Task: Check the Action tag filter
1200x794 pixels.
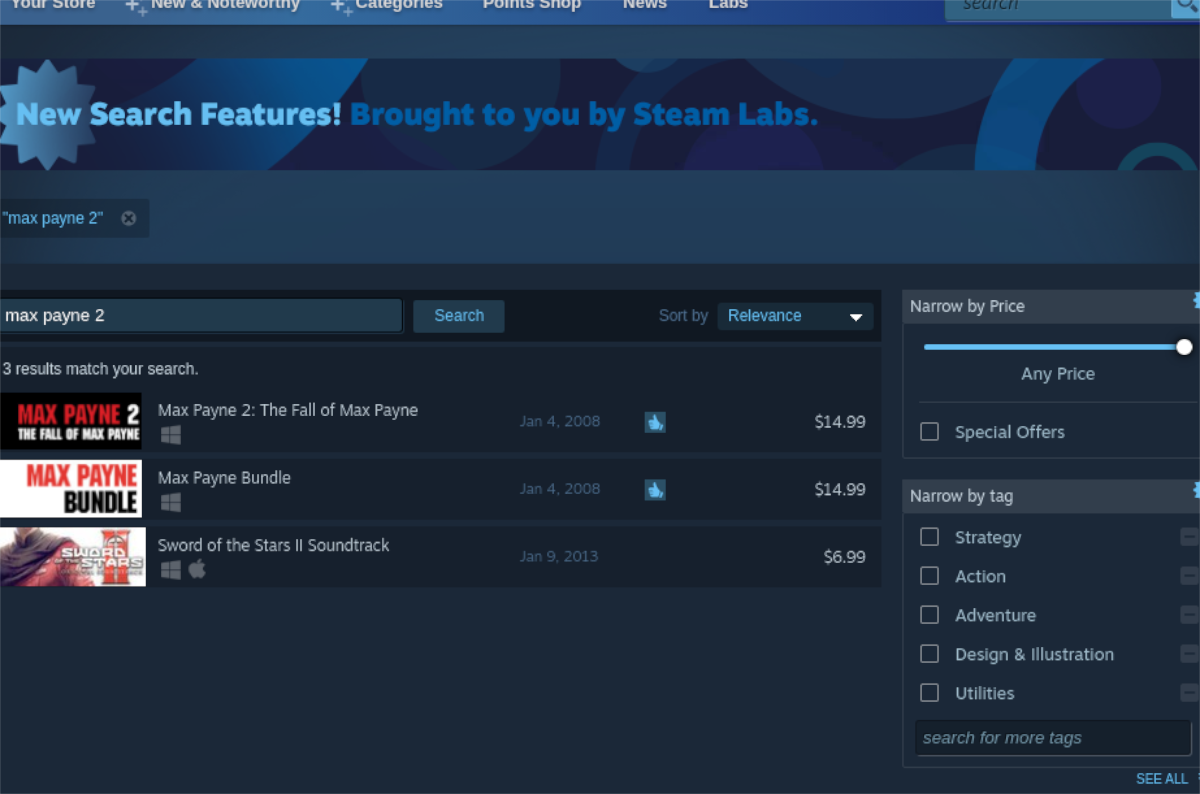Action: click(930, 576)
